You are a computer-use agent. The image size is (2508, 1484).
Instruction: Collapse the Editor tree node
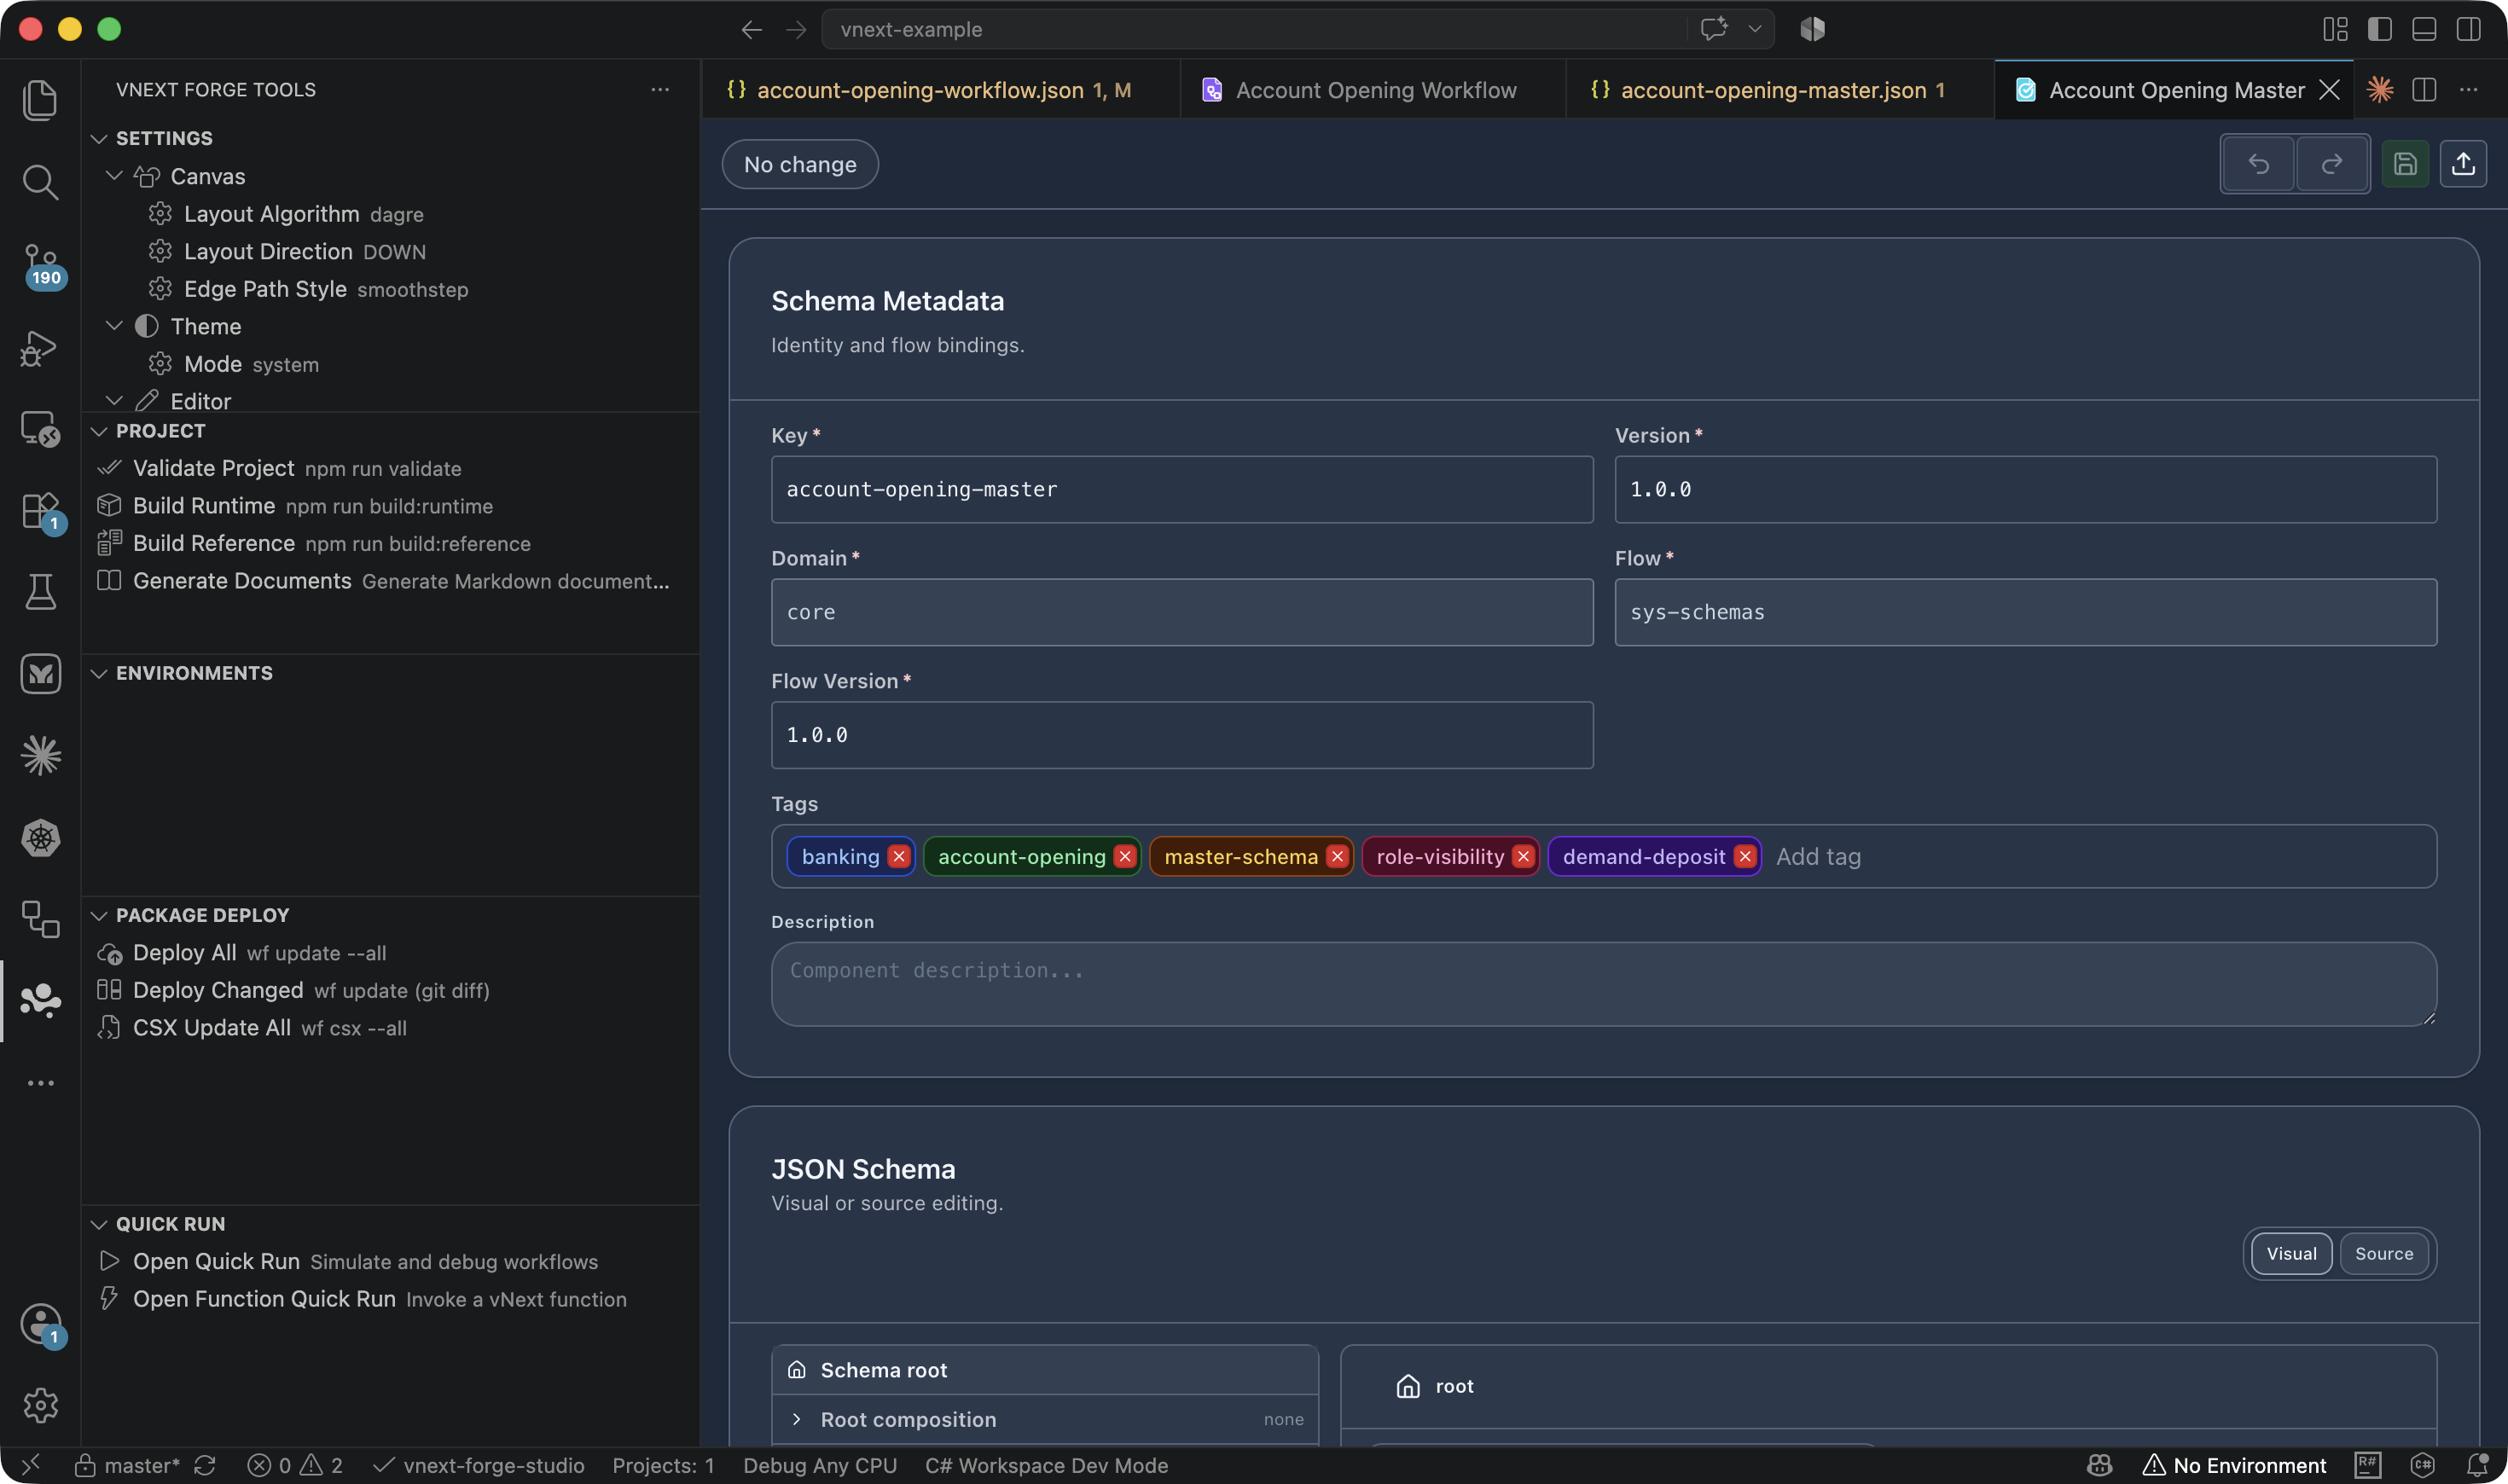coord(115,401)
